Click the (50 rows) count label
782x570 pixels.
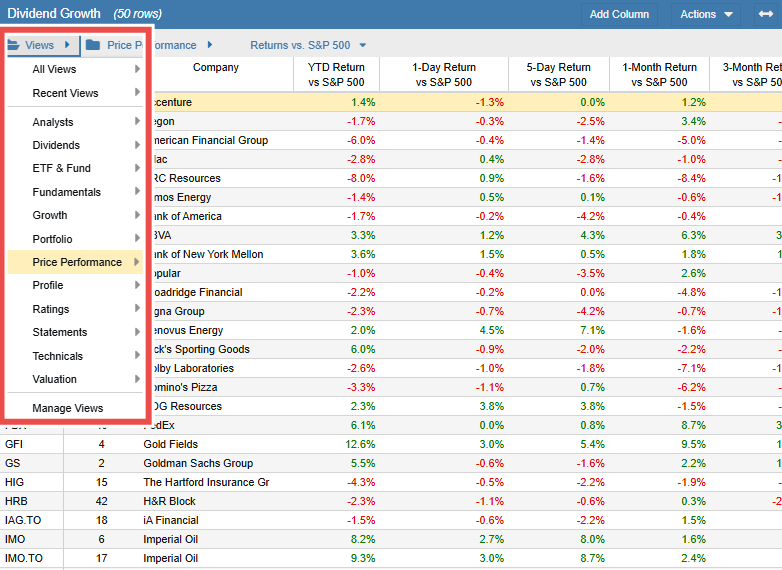138,14
